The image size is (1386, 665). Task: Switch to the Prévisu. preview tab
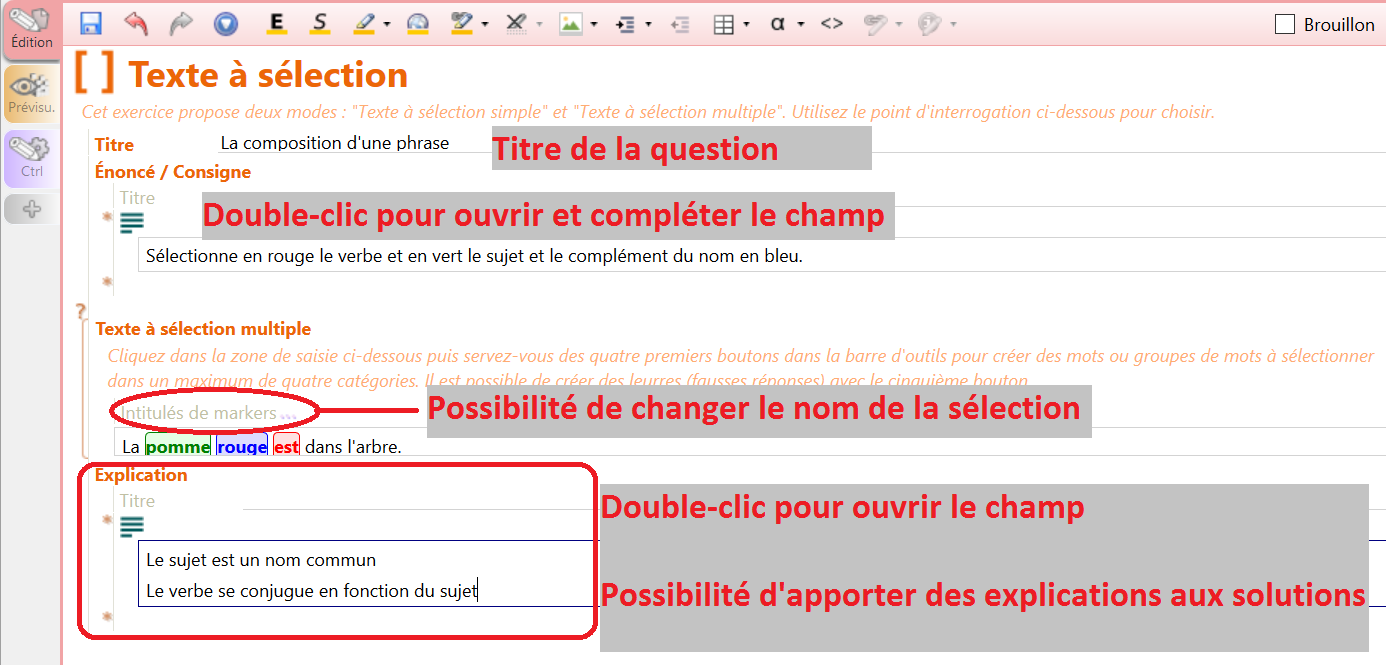click(x=32, y=94)
